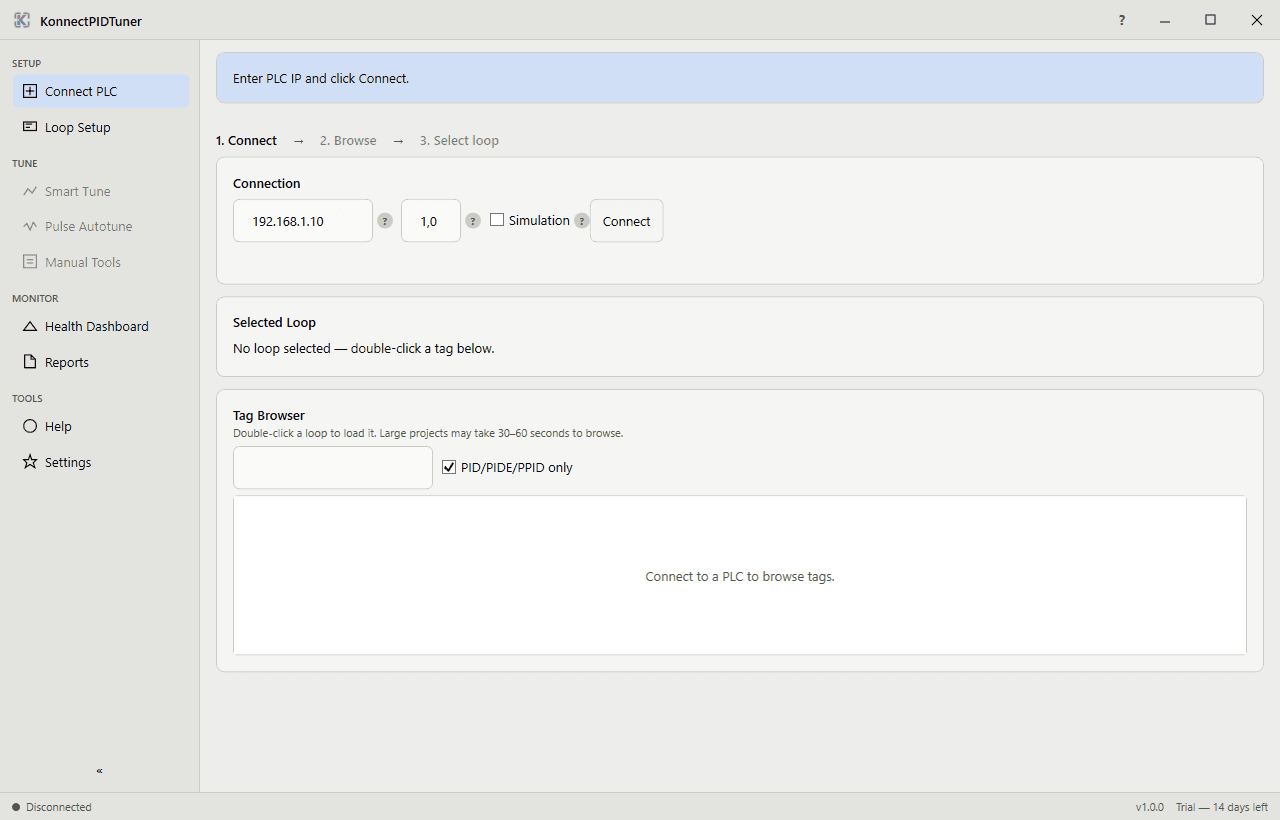The height and width of the screenshot is (820, 1280).
Task: Click the 'Trial — 14 days left' status text
Action: pyautogui.click(x=1222, y=807)
